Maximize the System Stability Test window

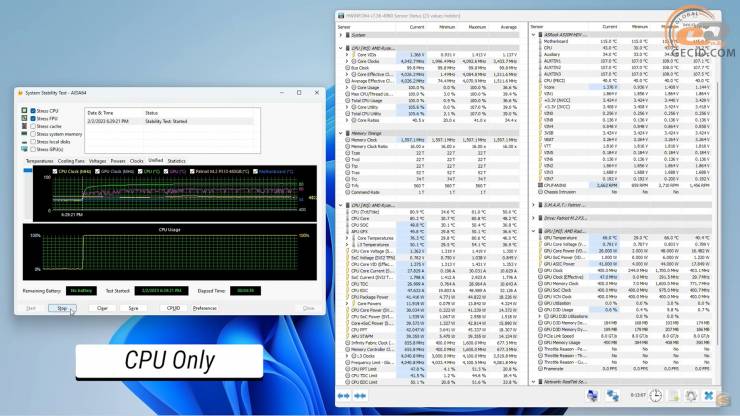pos(299,93)
